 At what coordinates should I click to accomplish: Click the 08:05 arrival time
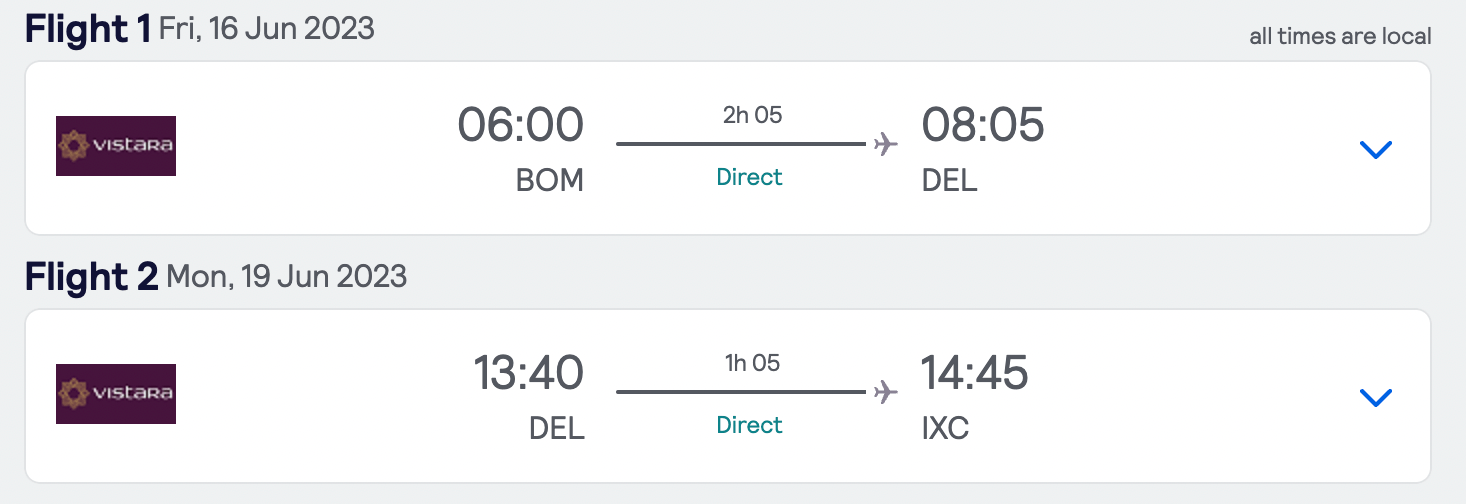pyautogui.click(x=983, y=126)
